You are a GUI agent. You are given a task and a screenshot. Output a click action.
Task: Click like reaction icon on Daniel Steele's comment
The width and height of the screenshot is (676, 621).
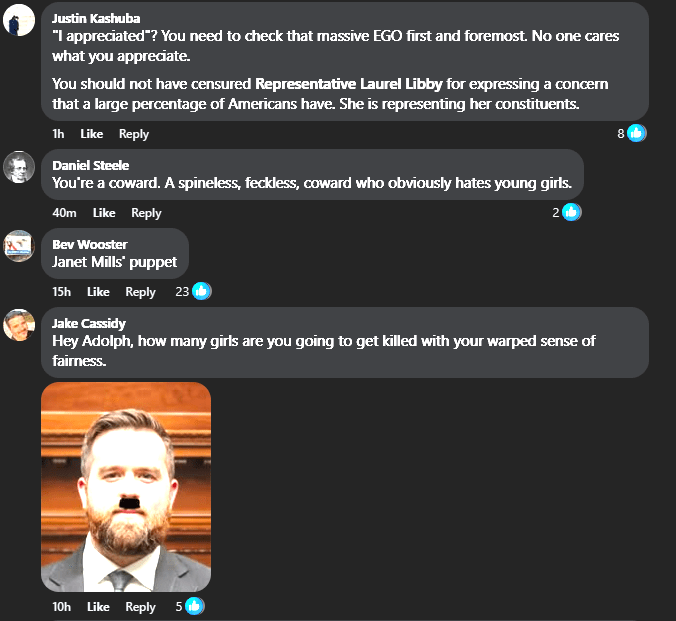(x=571, y=212)
